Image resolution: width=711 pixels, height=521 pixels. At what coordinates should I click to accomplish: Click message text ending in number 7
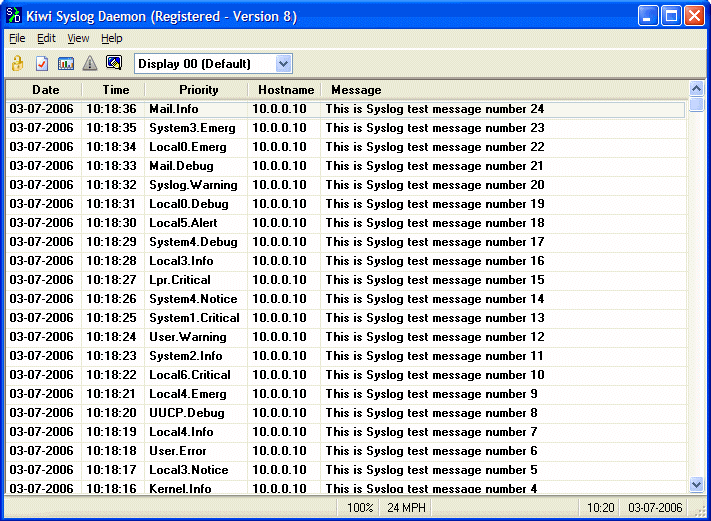click(431, 432)
